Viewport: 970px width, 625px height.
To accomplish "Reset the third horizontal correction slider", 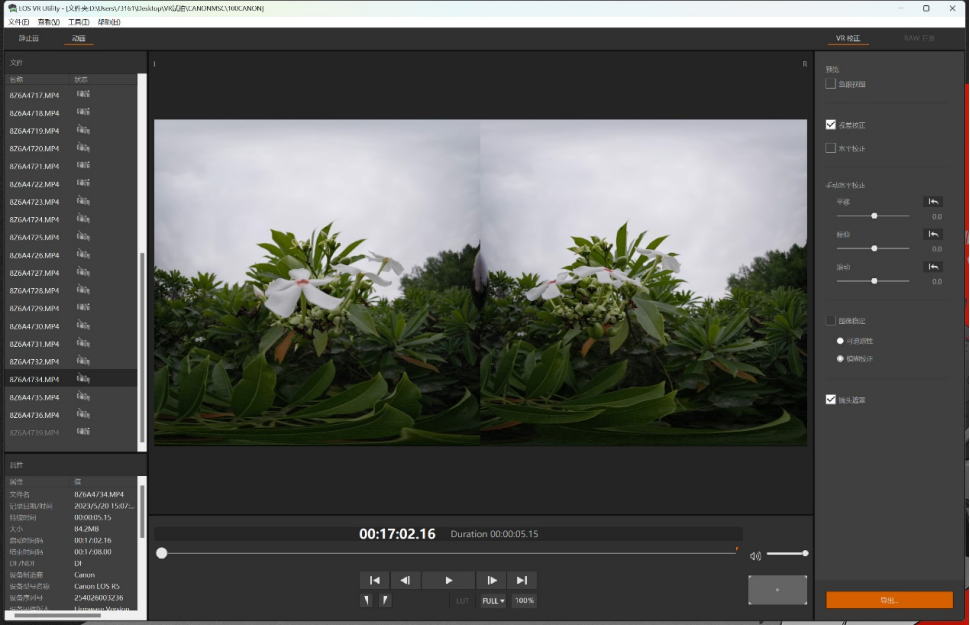I will pyautogui.click(x=932, y=267).
